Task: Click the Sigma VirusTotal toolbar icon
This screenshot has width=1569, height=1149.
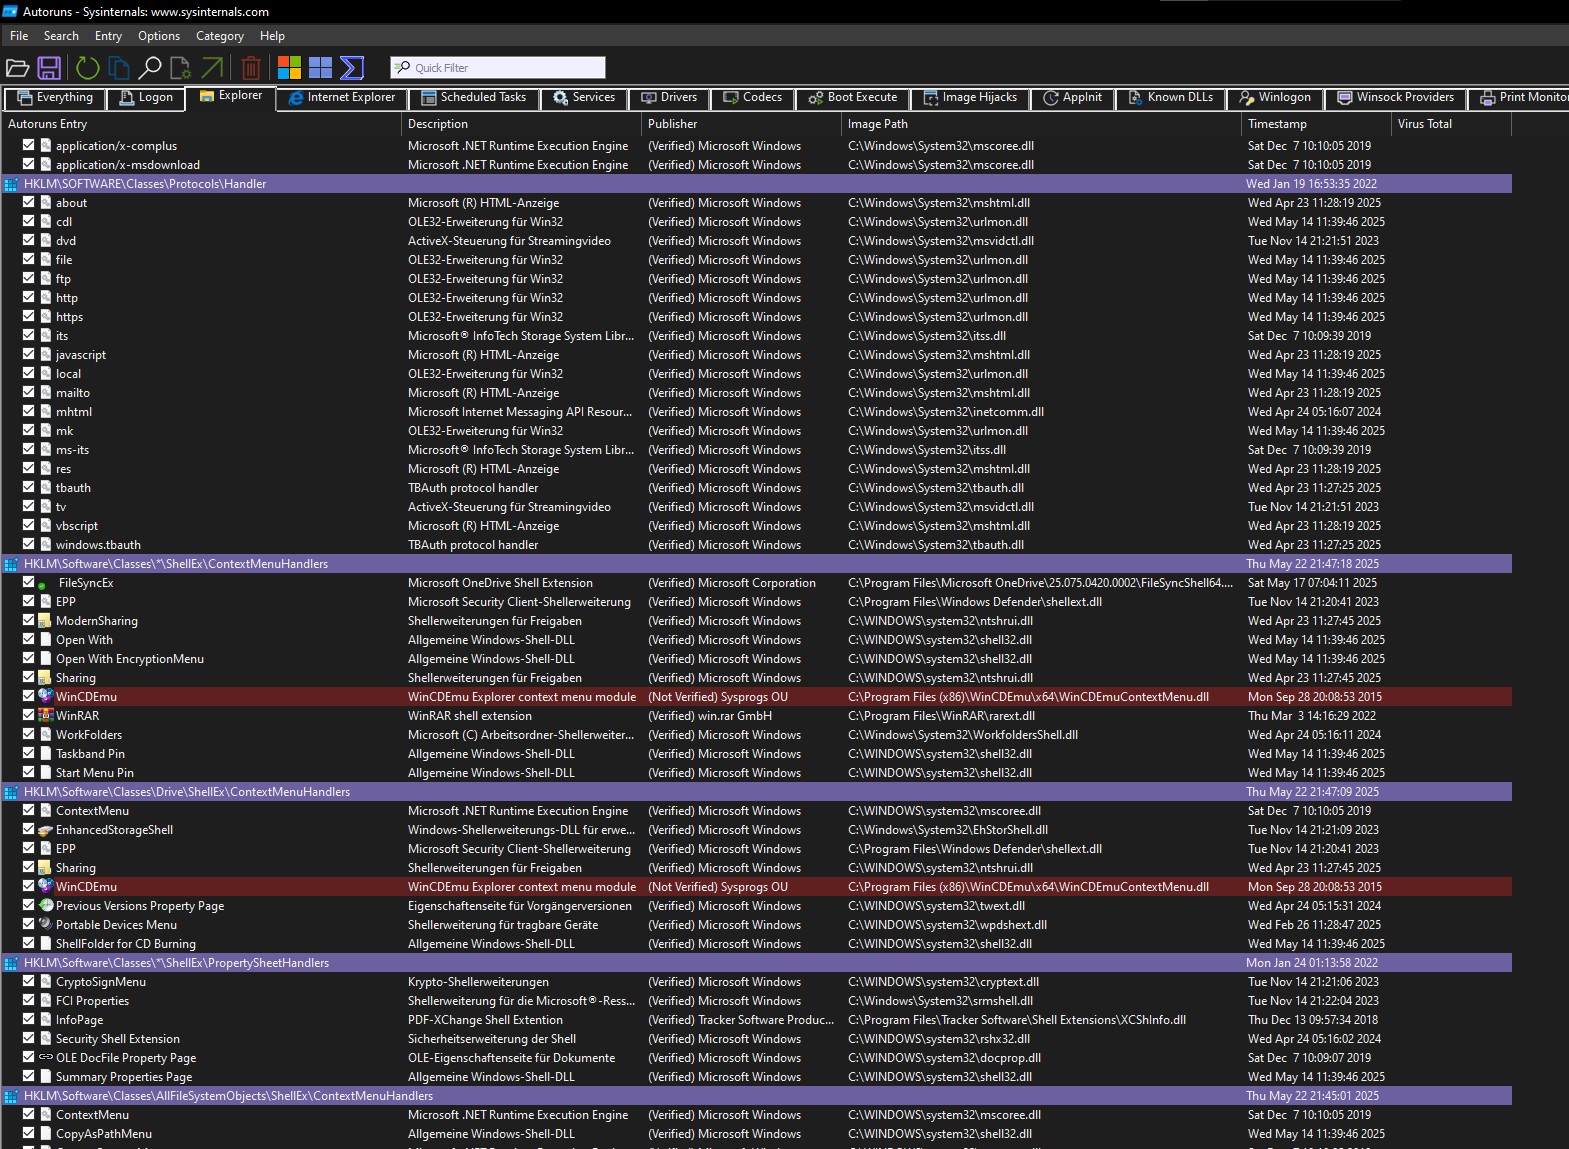Action: click(x=352, y=68)
